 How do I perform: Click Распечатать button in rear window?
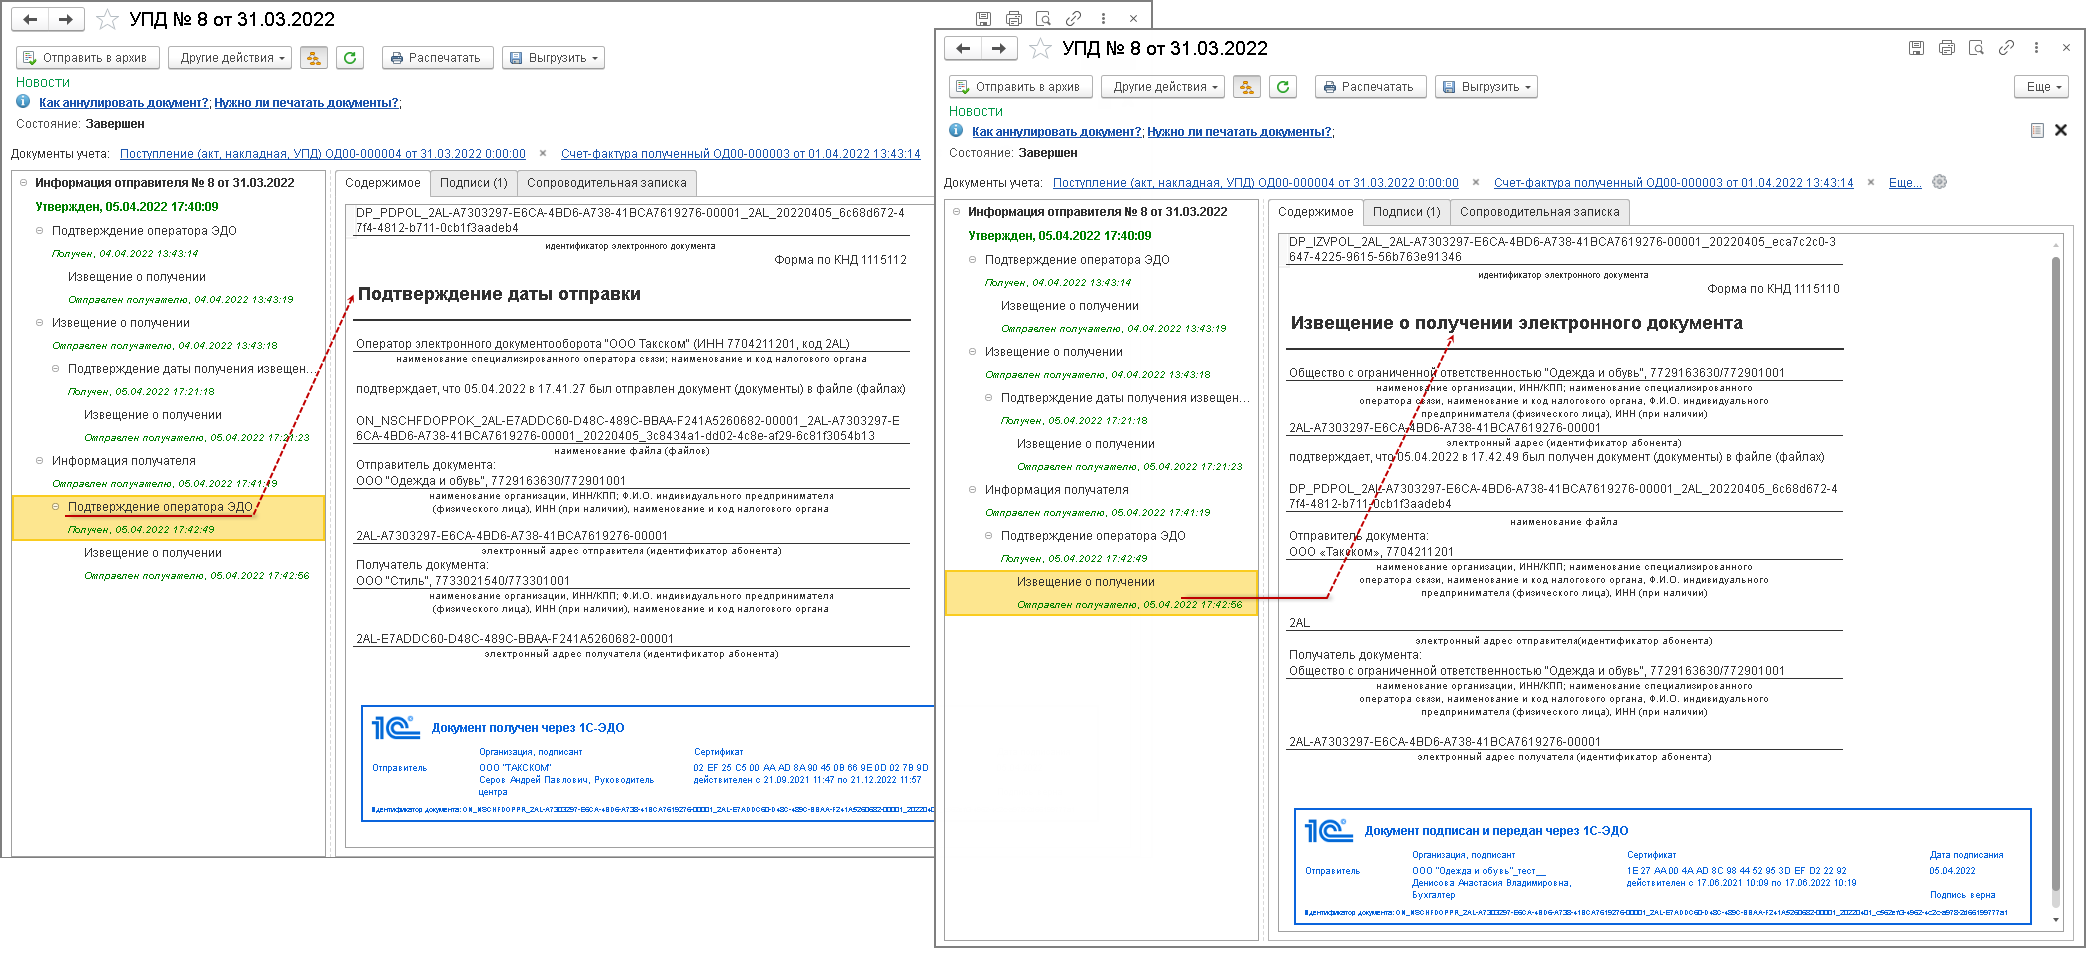(x=437, y=58)
